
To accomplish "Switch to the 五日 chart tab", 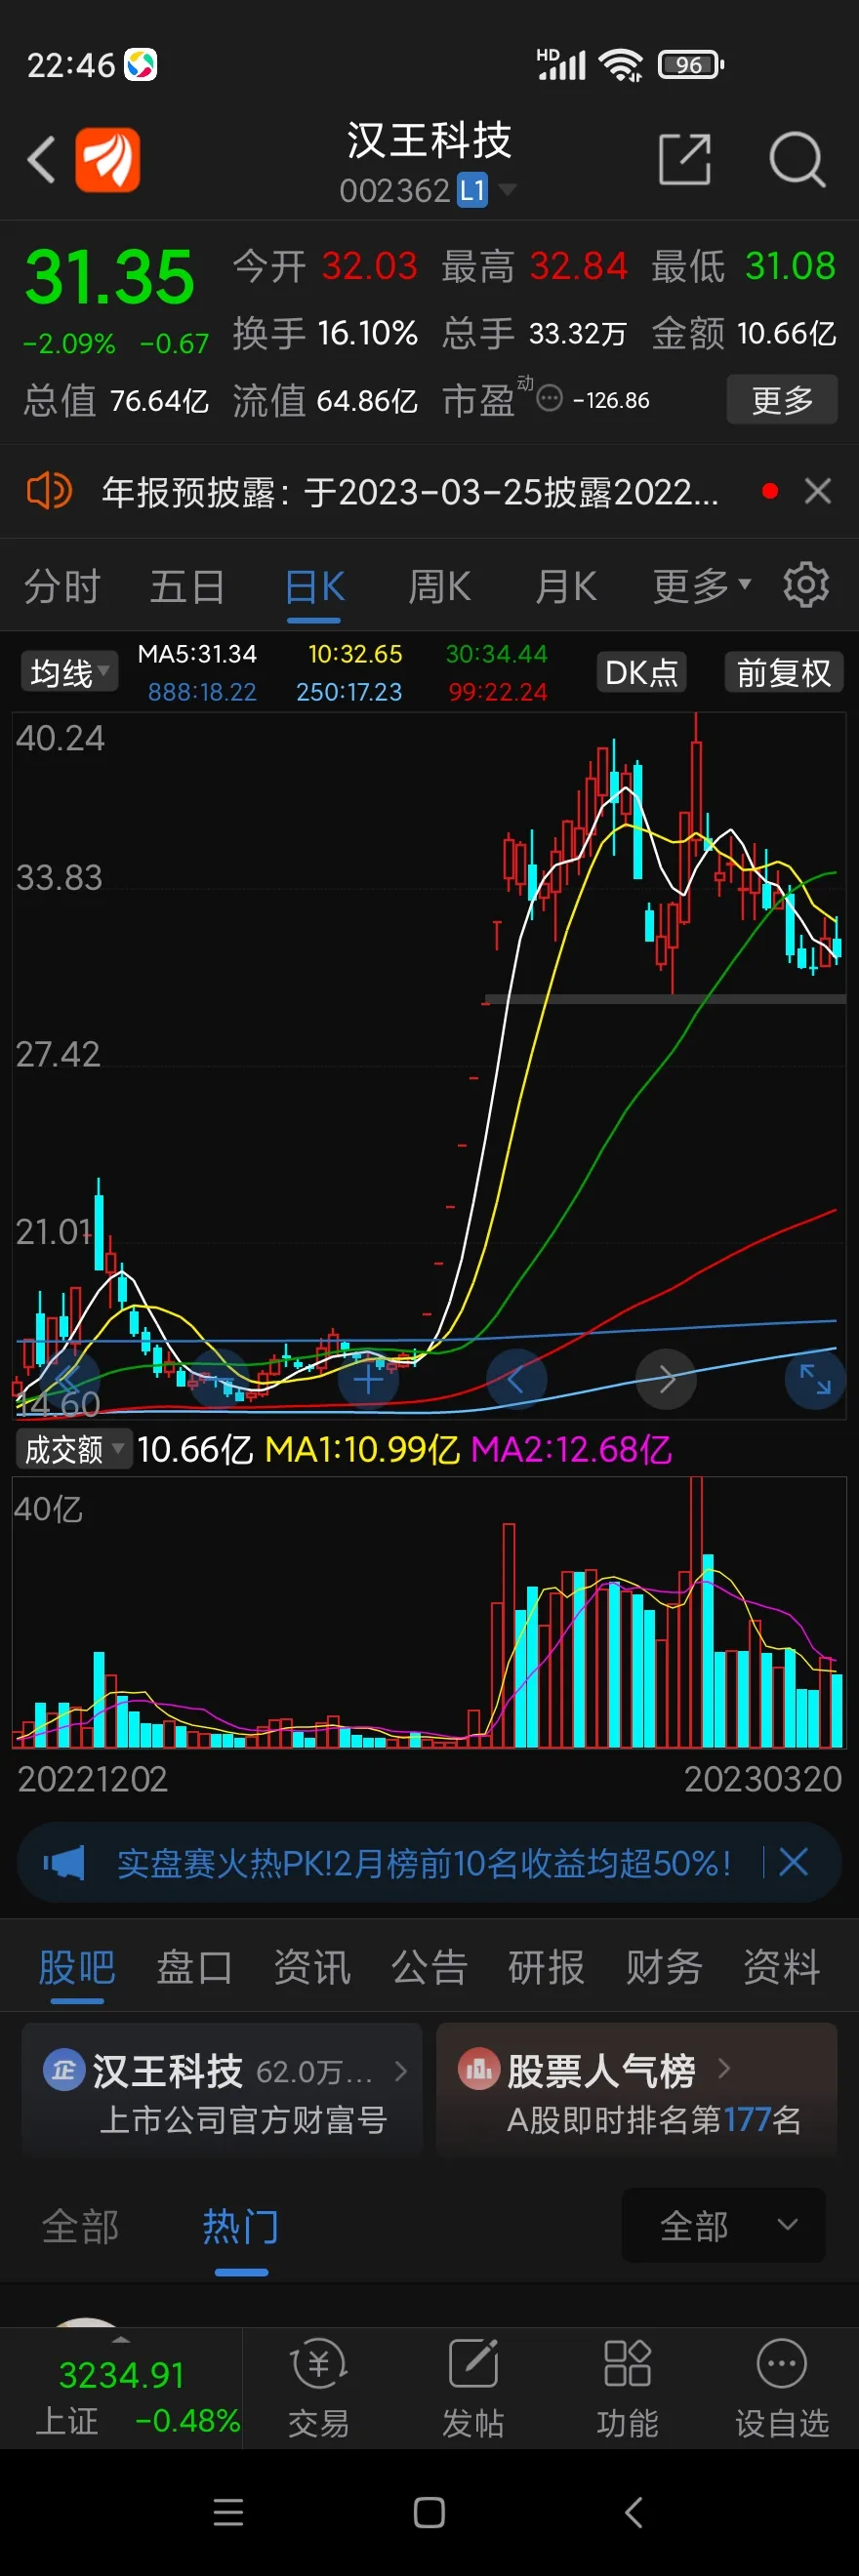I will [x=187, y=586].
